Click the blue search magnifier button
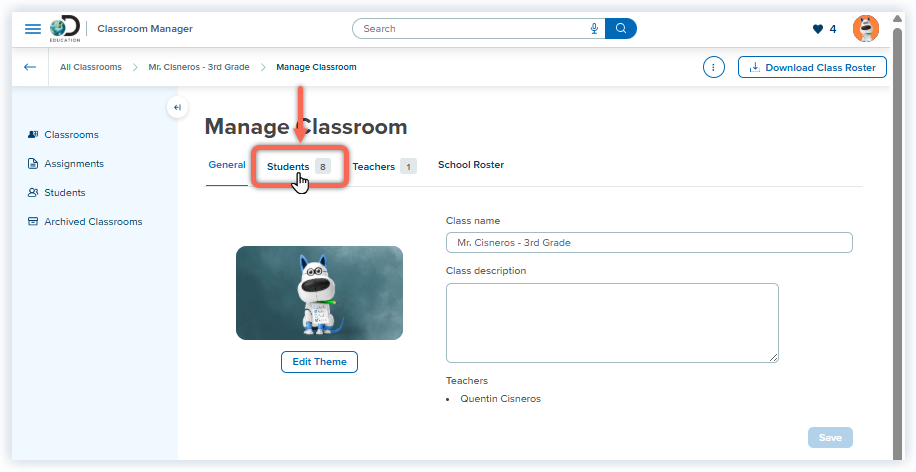 (621, 29)
